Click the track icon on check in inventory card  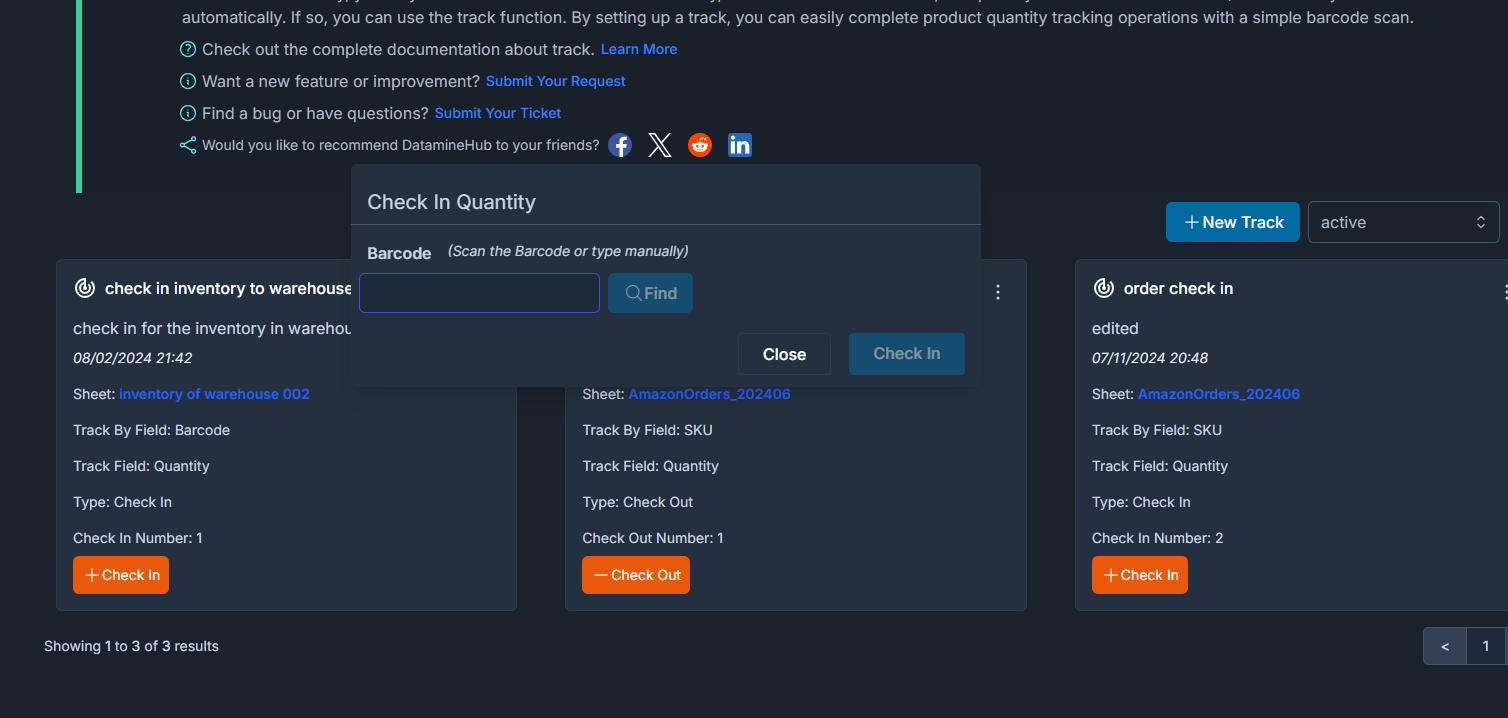pyautogui.click(x=85, y=288)
